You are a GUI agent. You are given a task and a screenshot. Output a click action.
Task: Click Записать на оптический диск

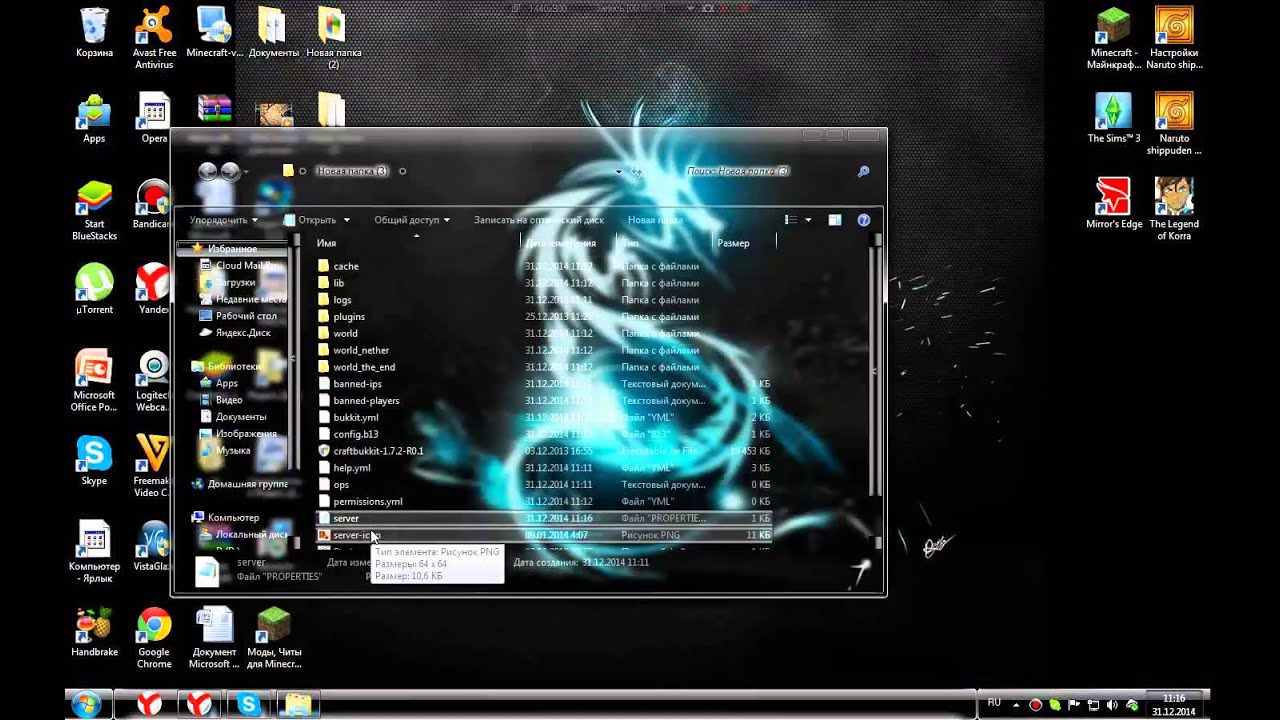pyautogui.click(x=539, y=220)
